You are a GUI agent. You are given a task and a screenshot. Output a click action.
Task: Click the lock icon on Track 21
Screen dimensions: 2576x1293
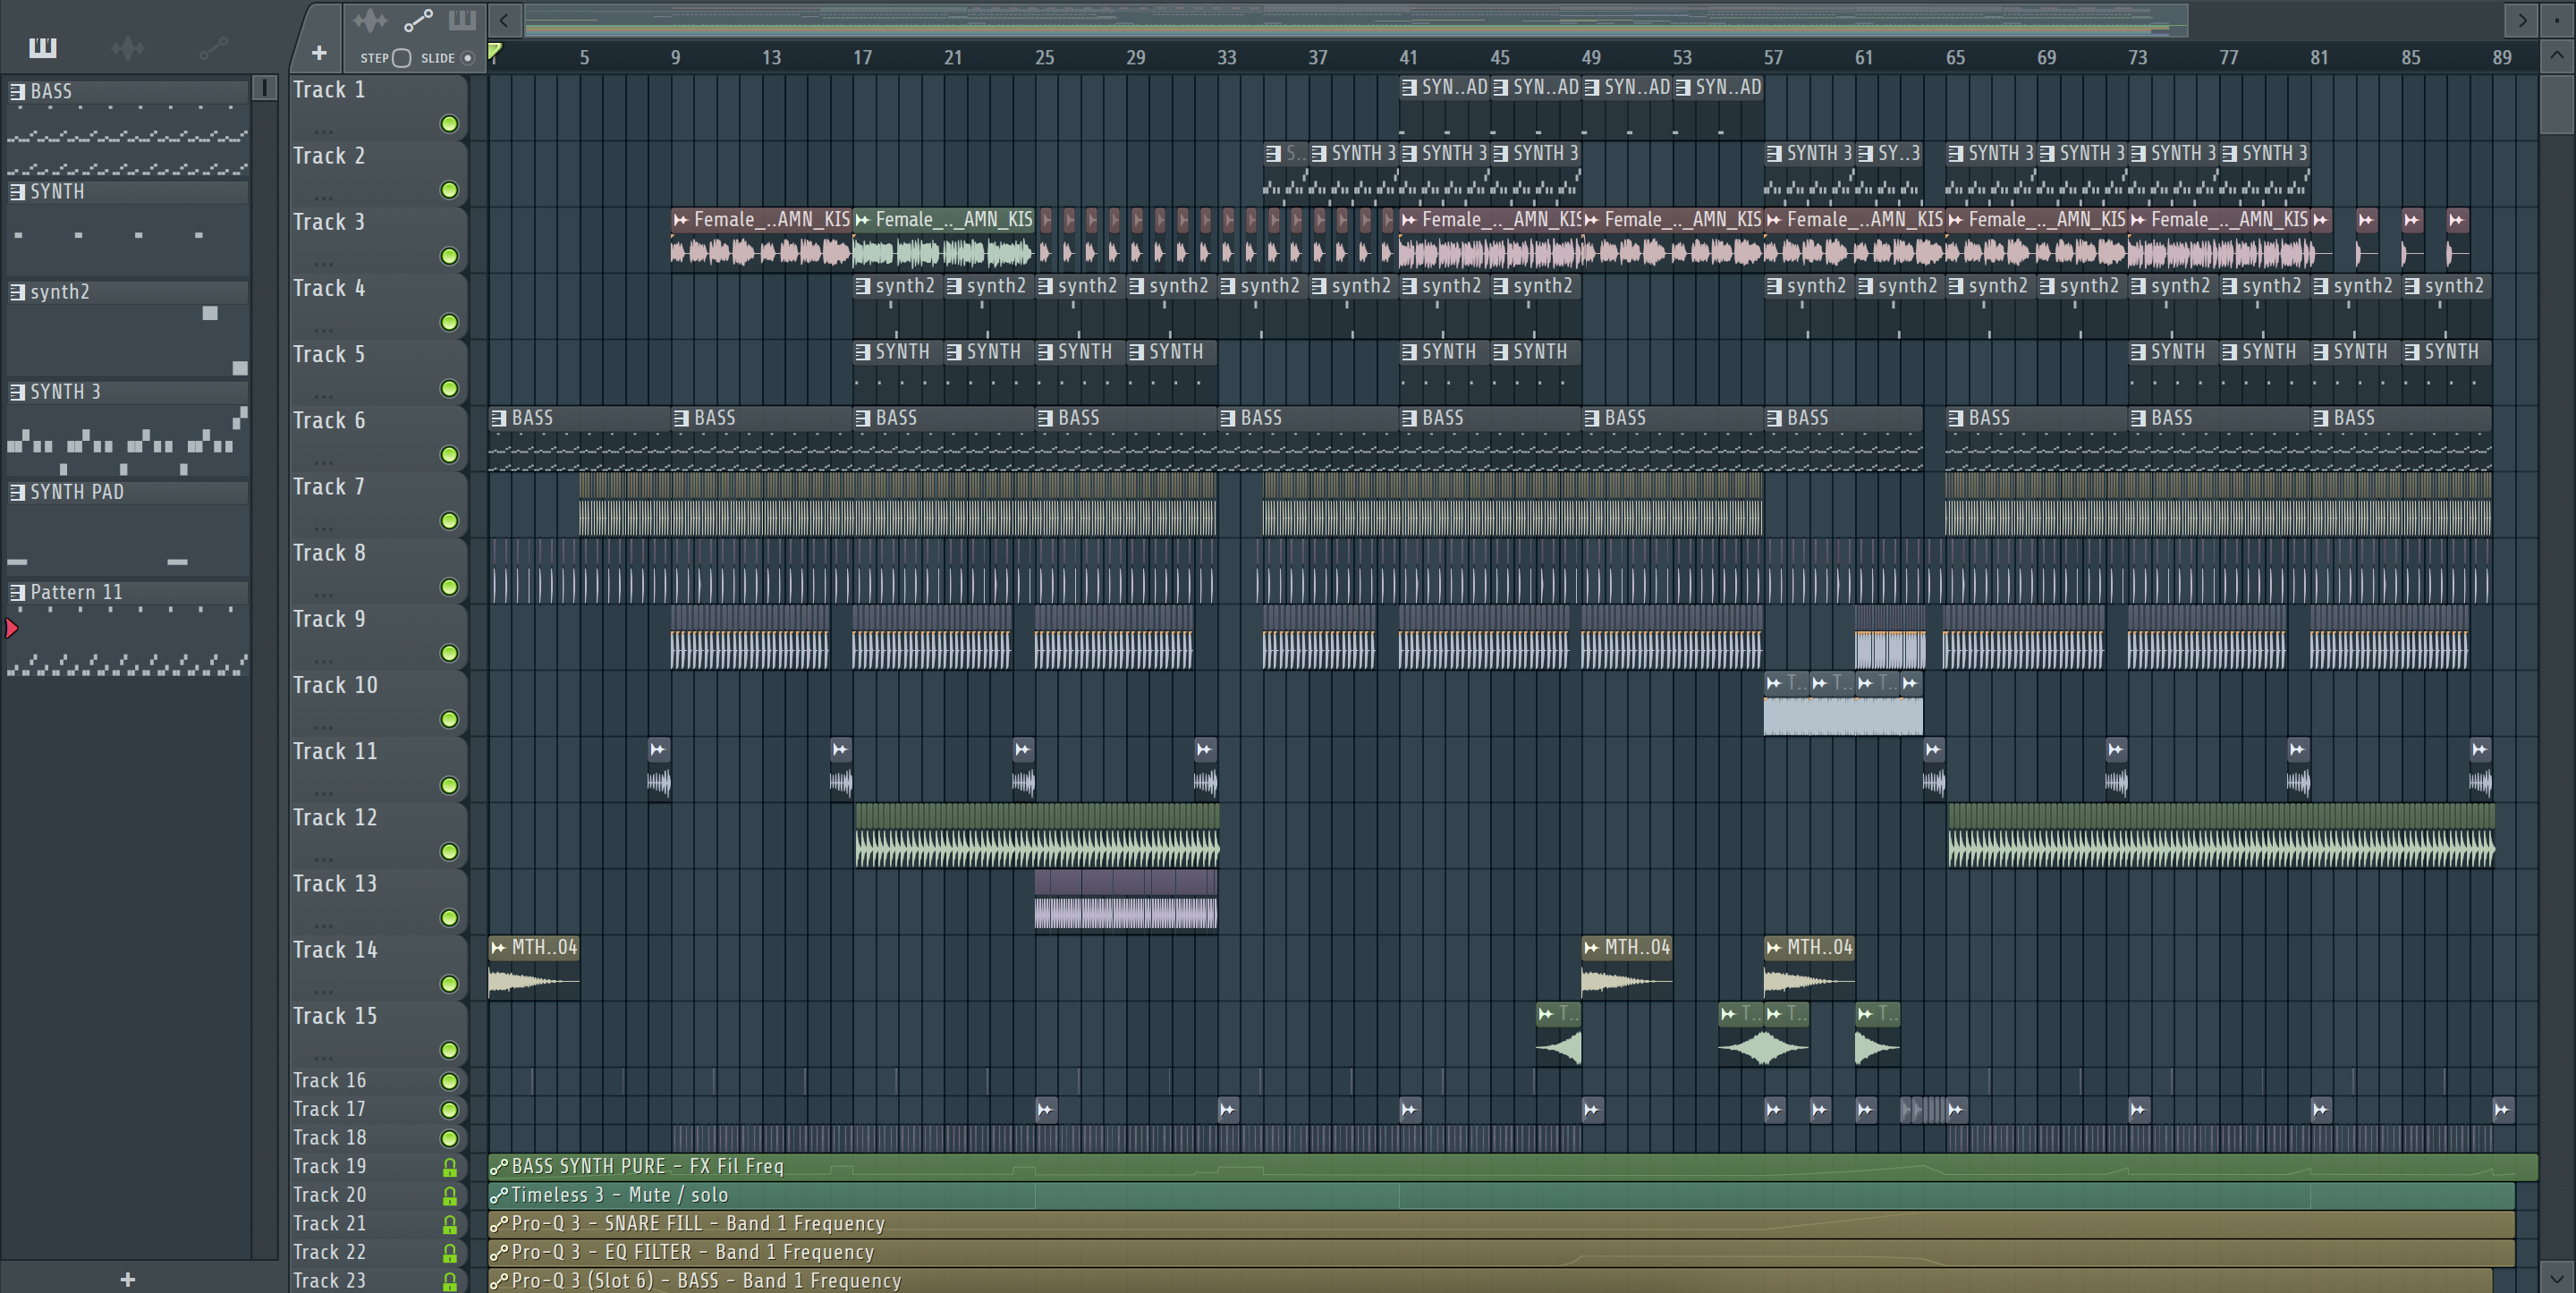coord(450,1224)
